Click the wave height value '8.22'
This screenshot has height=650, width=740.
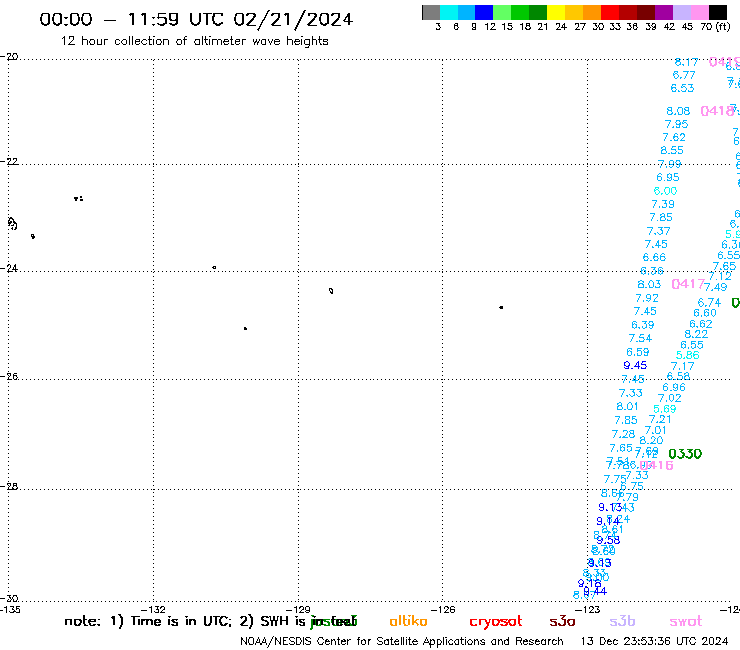coord(696,334)
